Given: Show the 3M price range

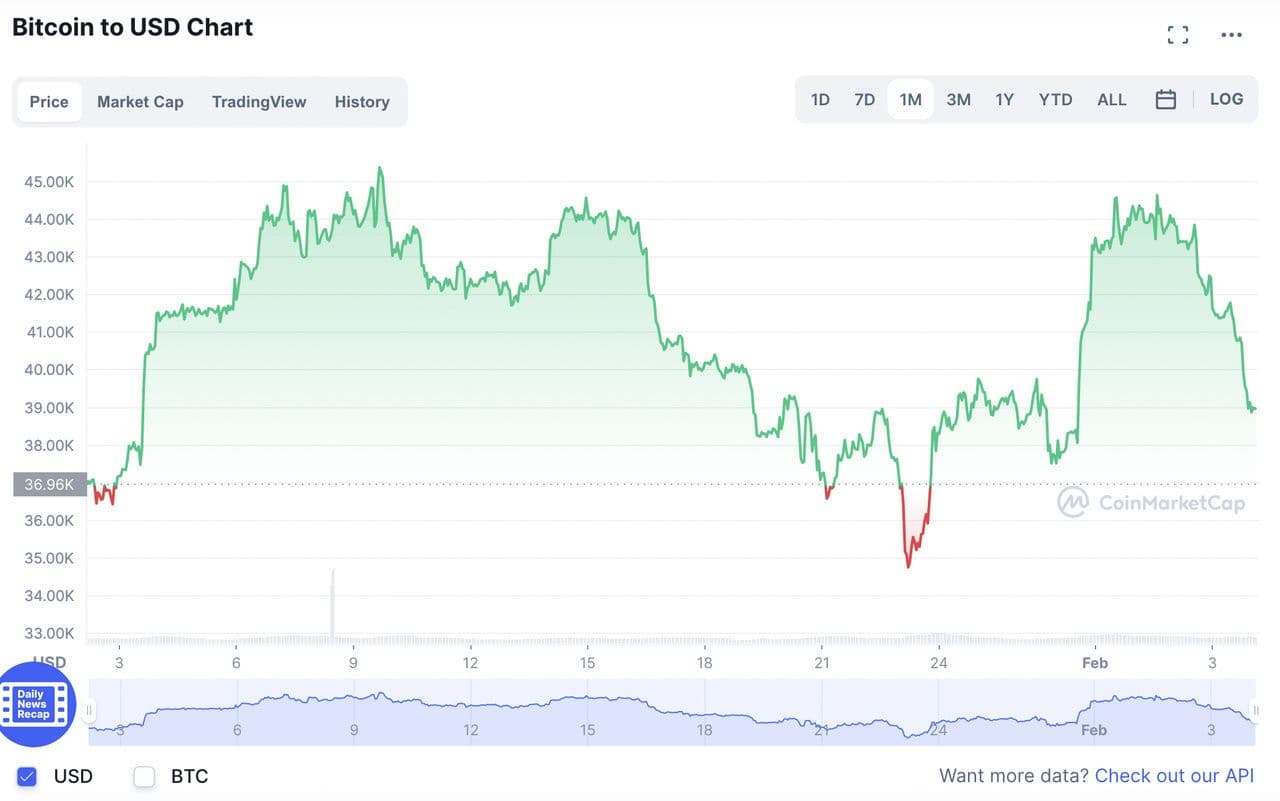Looking at the screenshot, I should [x=958, y=100].
